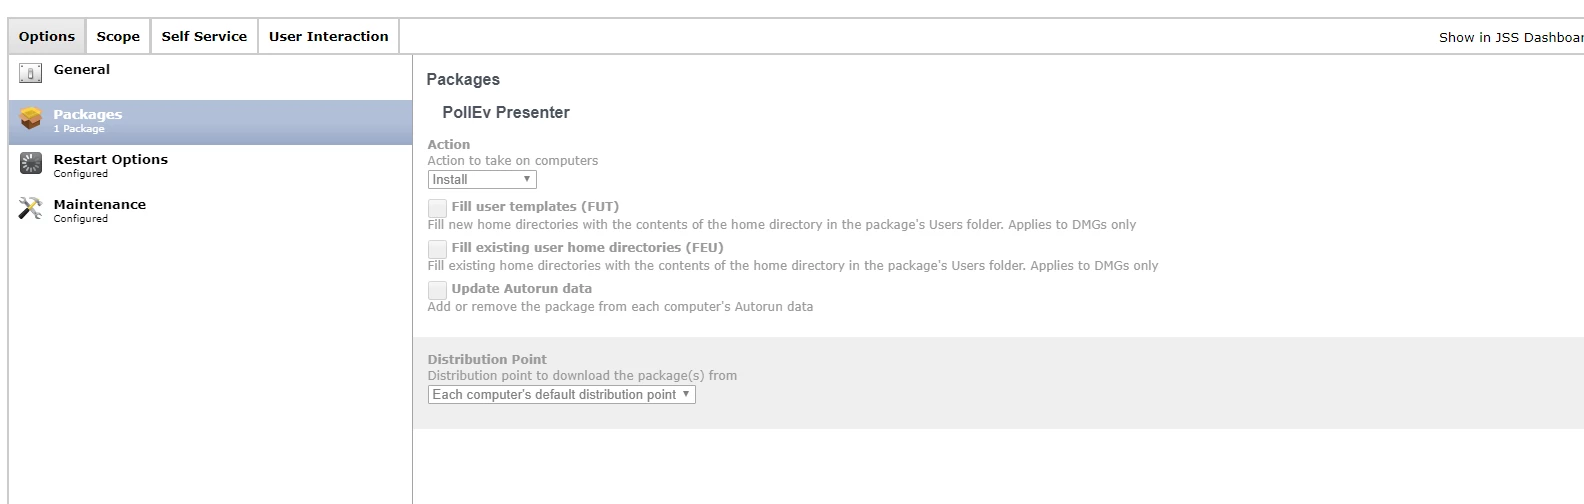Click Show in JSS Dashboard link
The width and height of the screenshot is (1584, 504).
click(1511, 37)
